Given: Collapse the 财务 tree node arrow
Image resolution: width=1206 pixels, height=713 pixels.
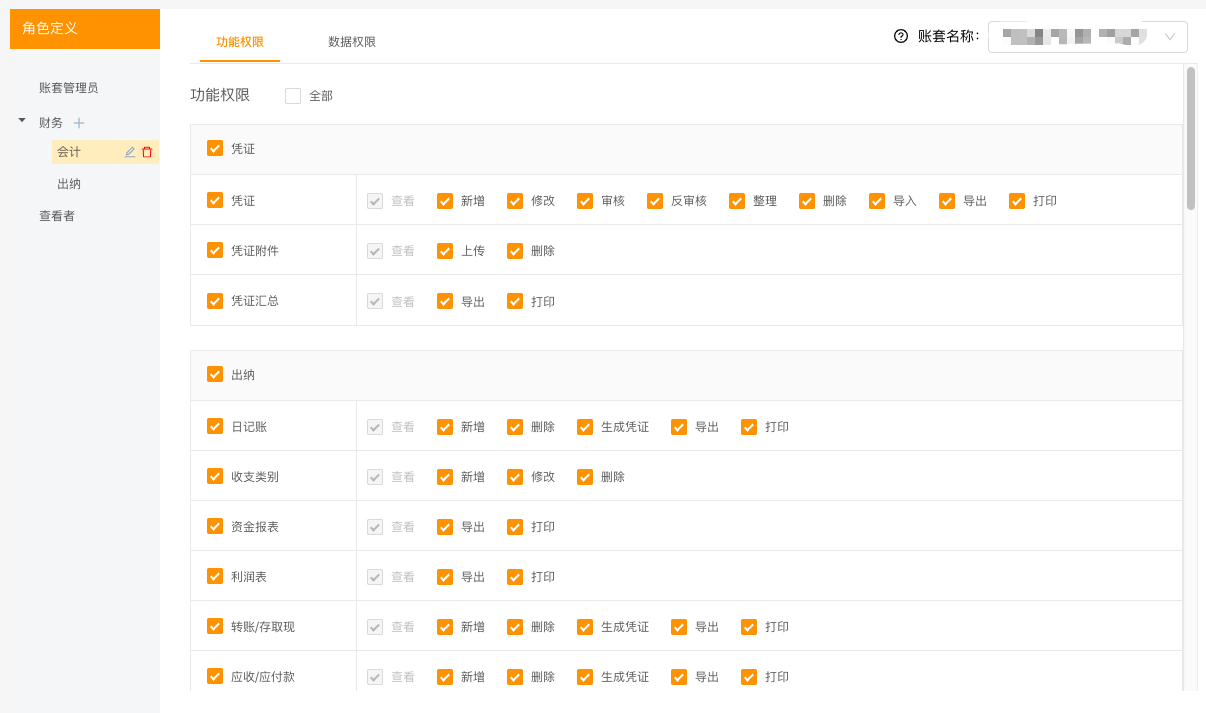Looking at the screenshot, I should (x=22, y=121).
